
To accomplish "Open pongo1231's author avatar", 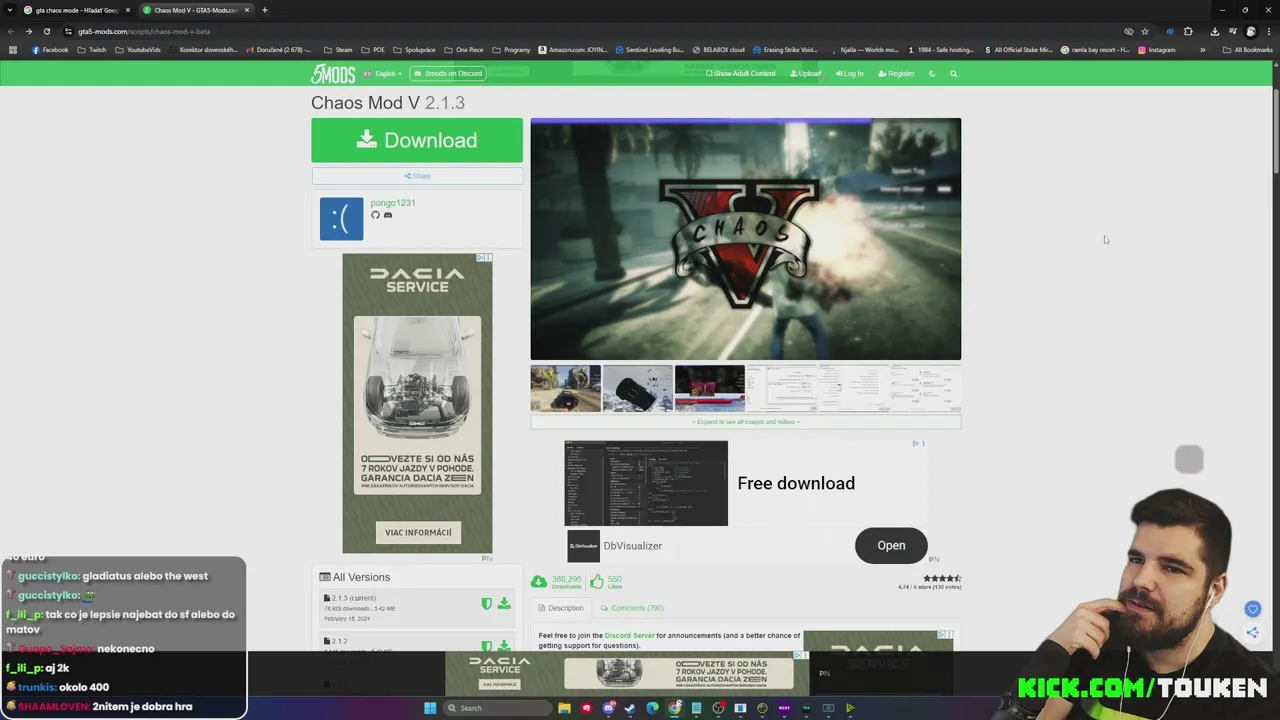I will pyautogui.click(x=341, y=219).
